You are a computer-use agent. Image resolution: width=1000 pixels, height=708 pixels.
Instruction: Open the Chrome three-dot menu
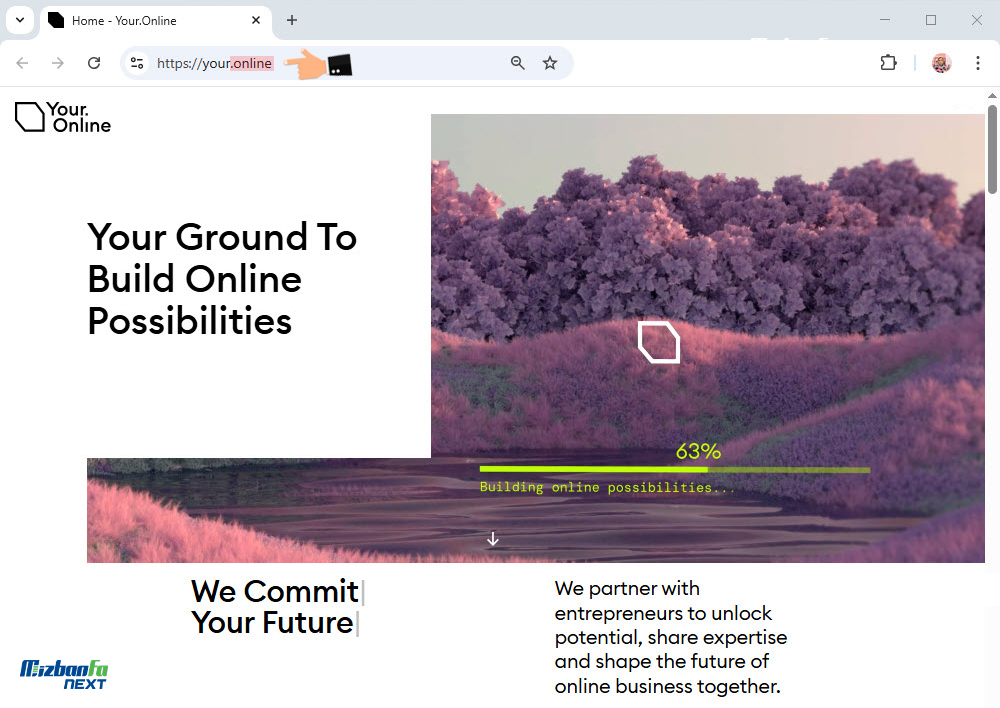[x=976, y=63]
